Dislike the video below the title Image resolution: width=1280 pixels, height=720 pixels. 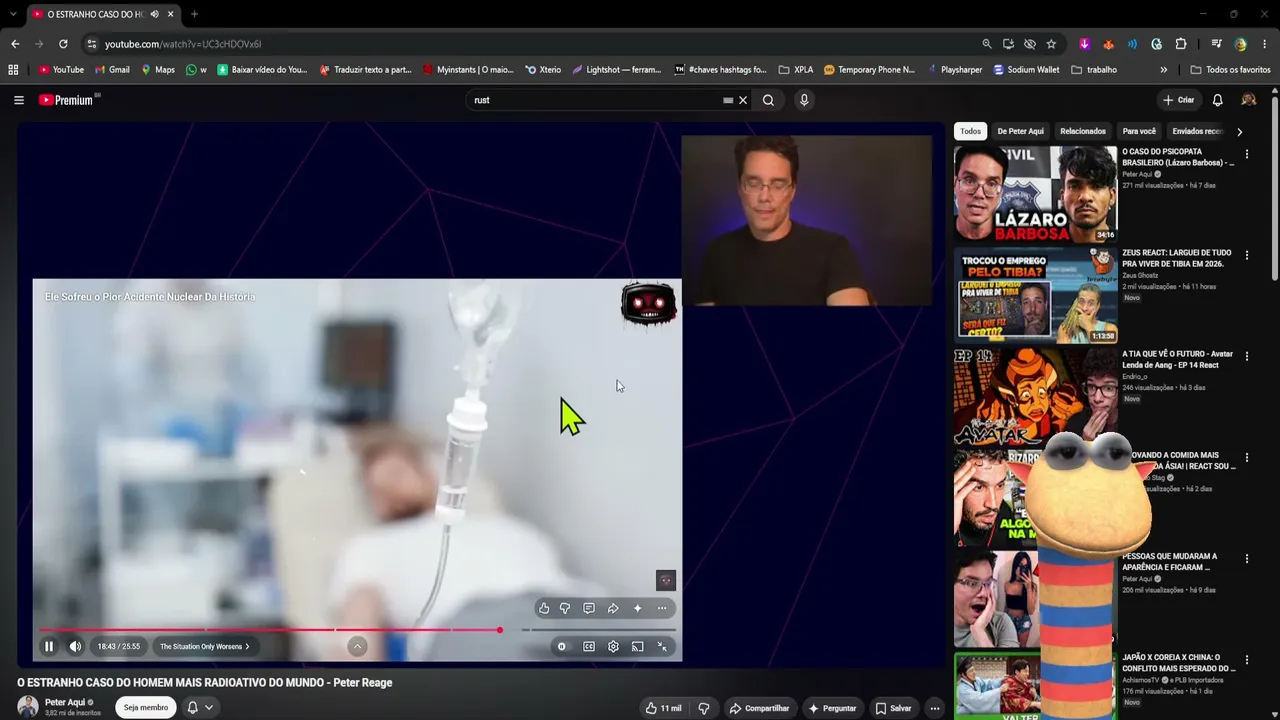pos(704,708)
